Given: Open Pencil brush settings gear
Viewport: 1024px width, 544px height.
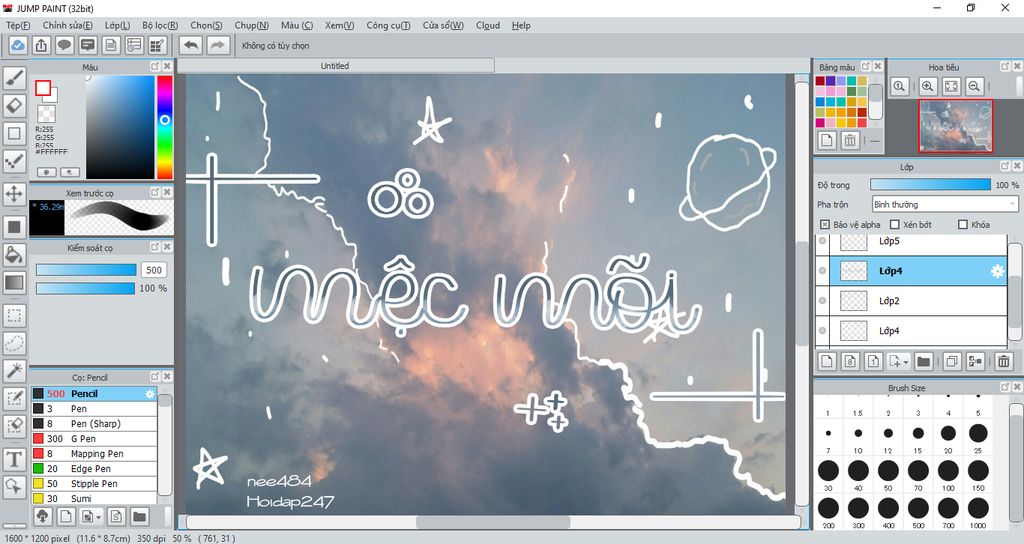Looking at the screenshot, I should tap(150, 394).
